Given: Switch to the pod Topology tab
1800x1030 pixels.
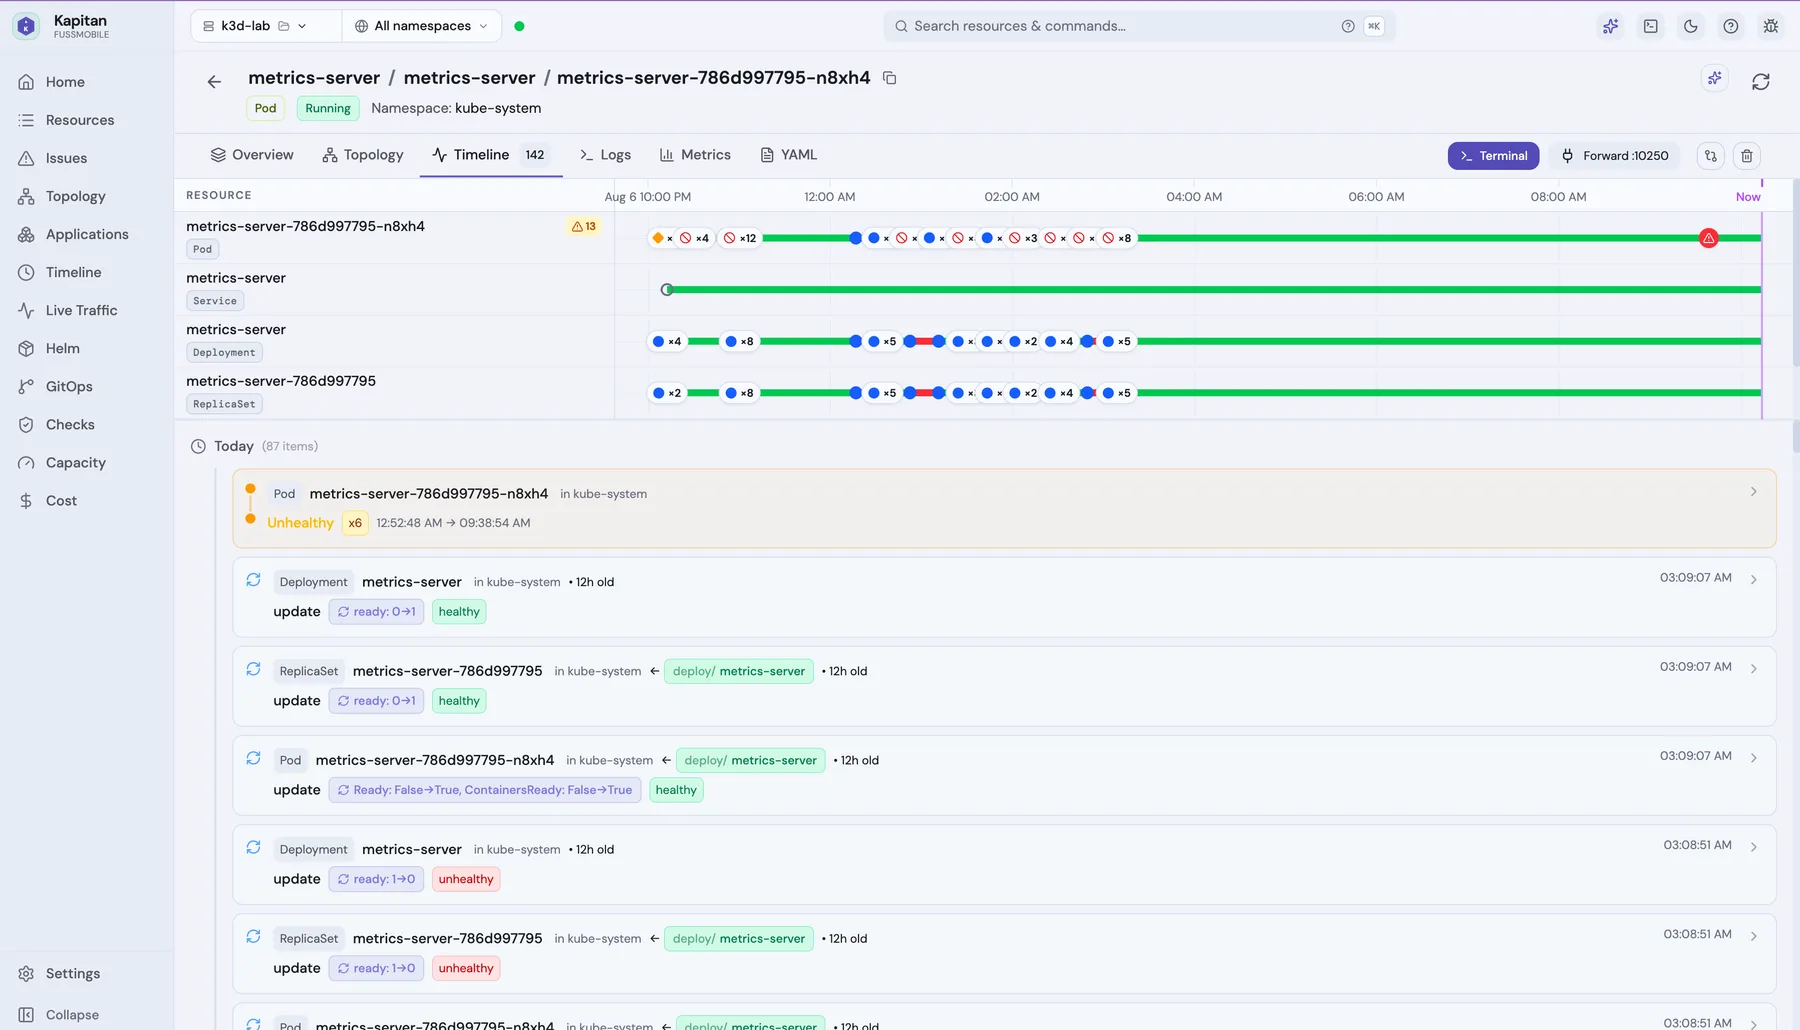Looking at the screenshot, I should 363,155.
